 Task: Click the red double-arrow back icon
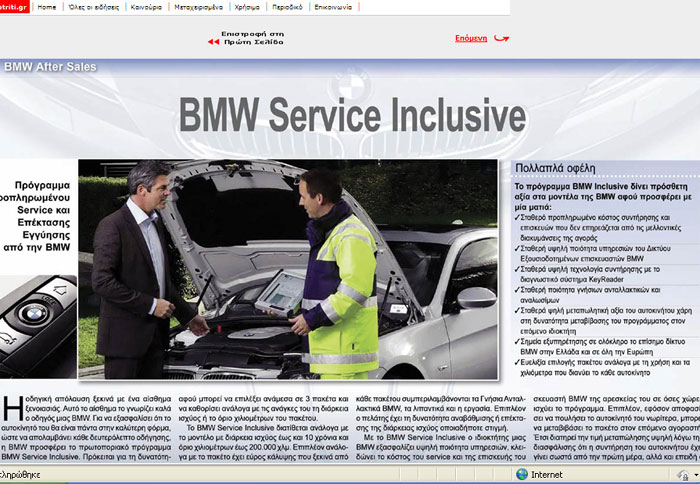[213, 42]
